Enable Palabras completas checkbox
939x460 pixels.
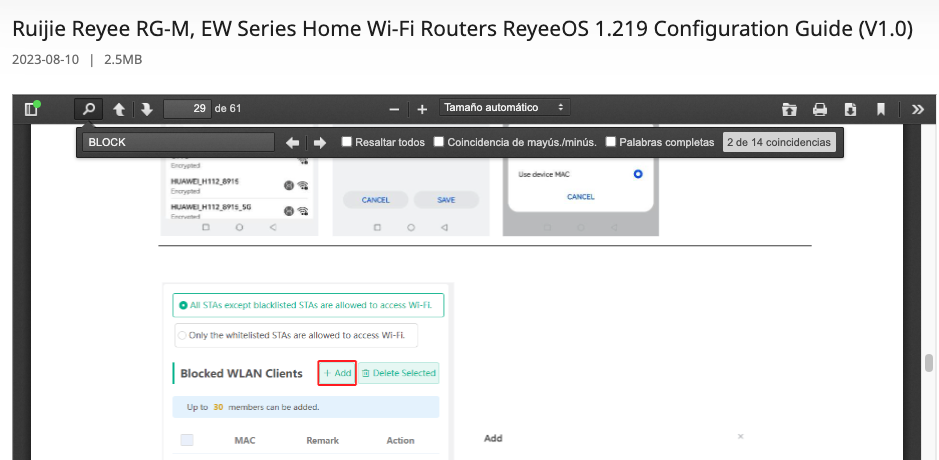click(610, 142)
